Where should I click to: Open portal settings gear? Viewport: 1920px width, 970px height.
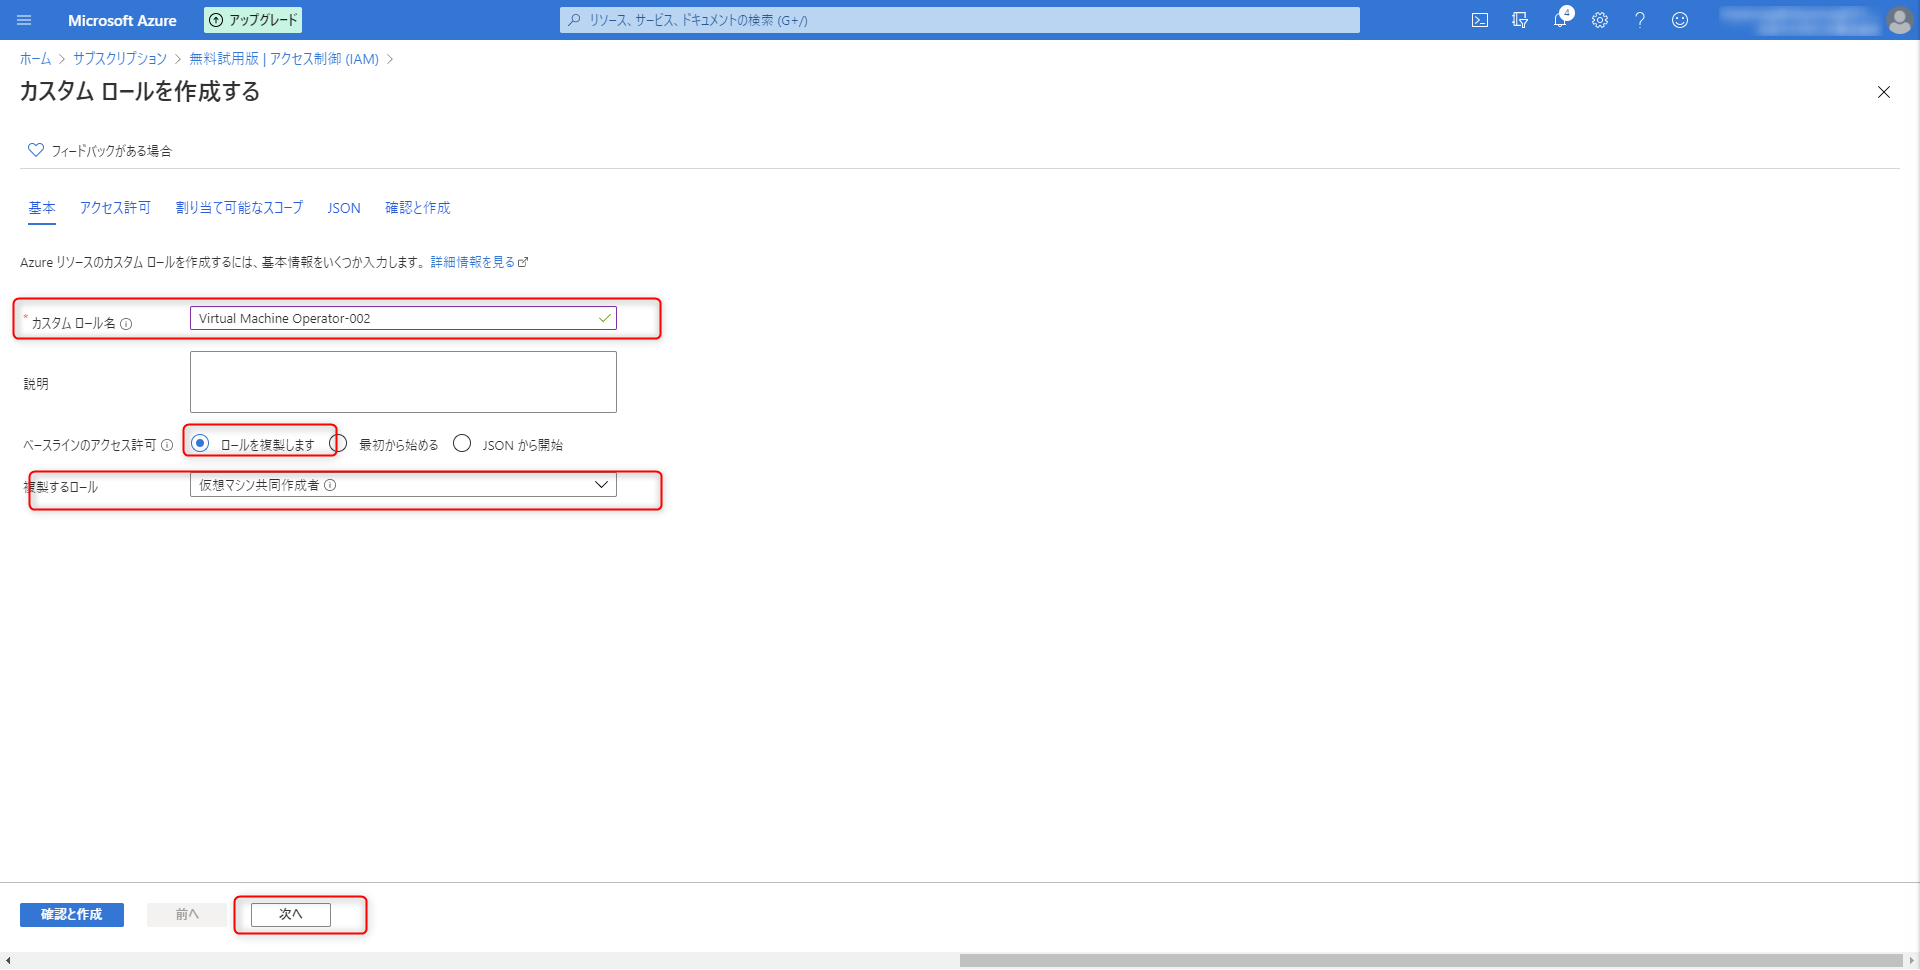point(1600,20)
